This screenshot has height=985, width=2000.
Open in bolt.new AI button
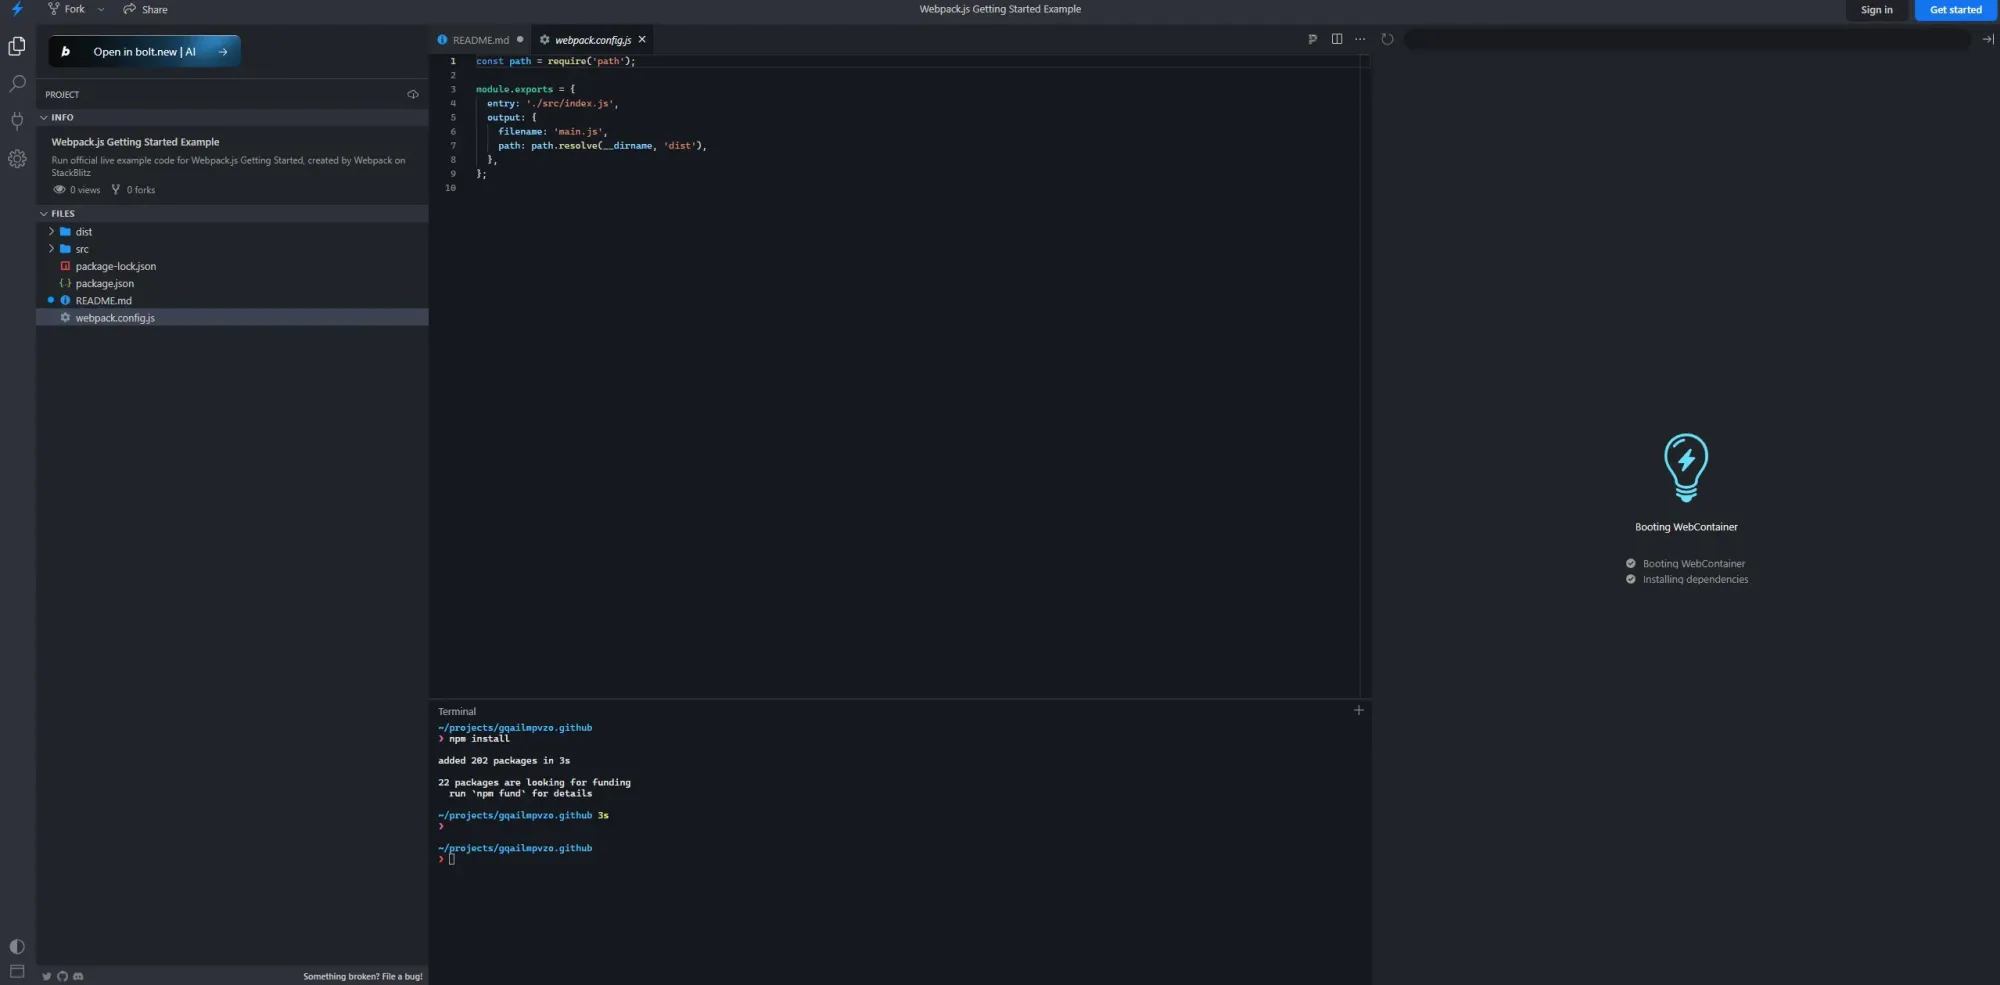[x=145, y=51]
